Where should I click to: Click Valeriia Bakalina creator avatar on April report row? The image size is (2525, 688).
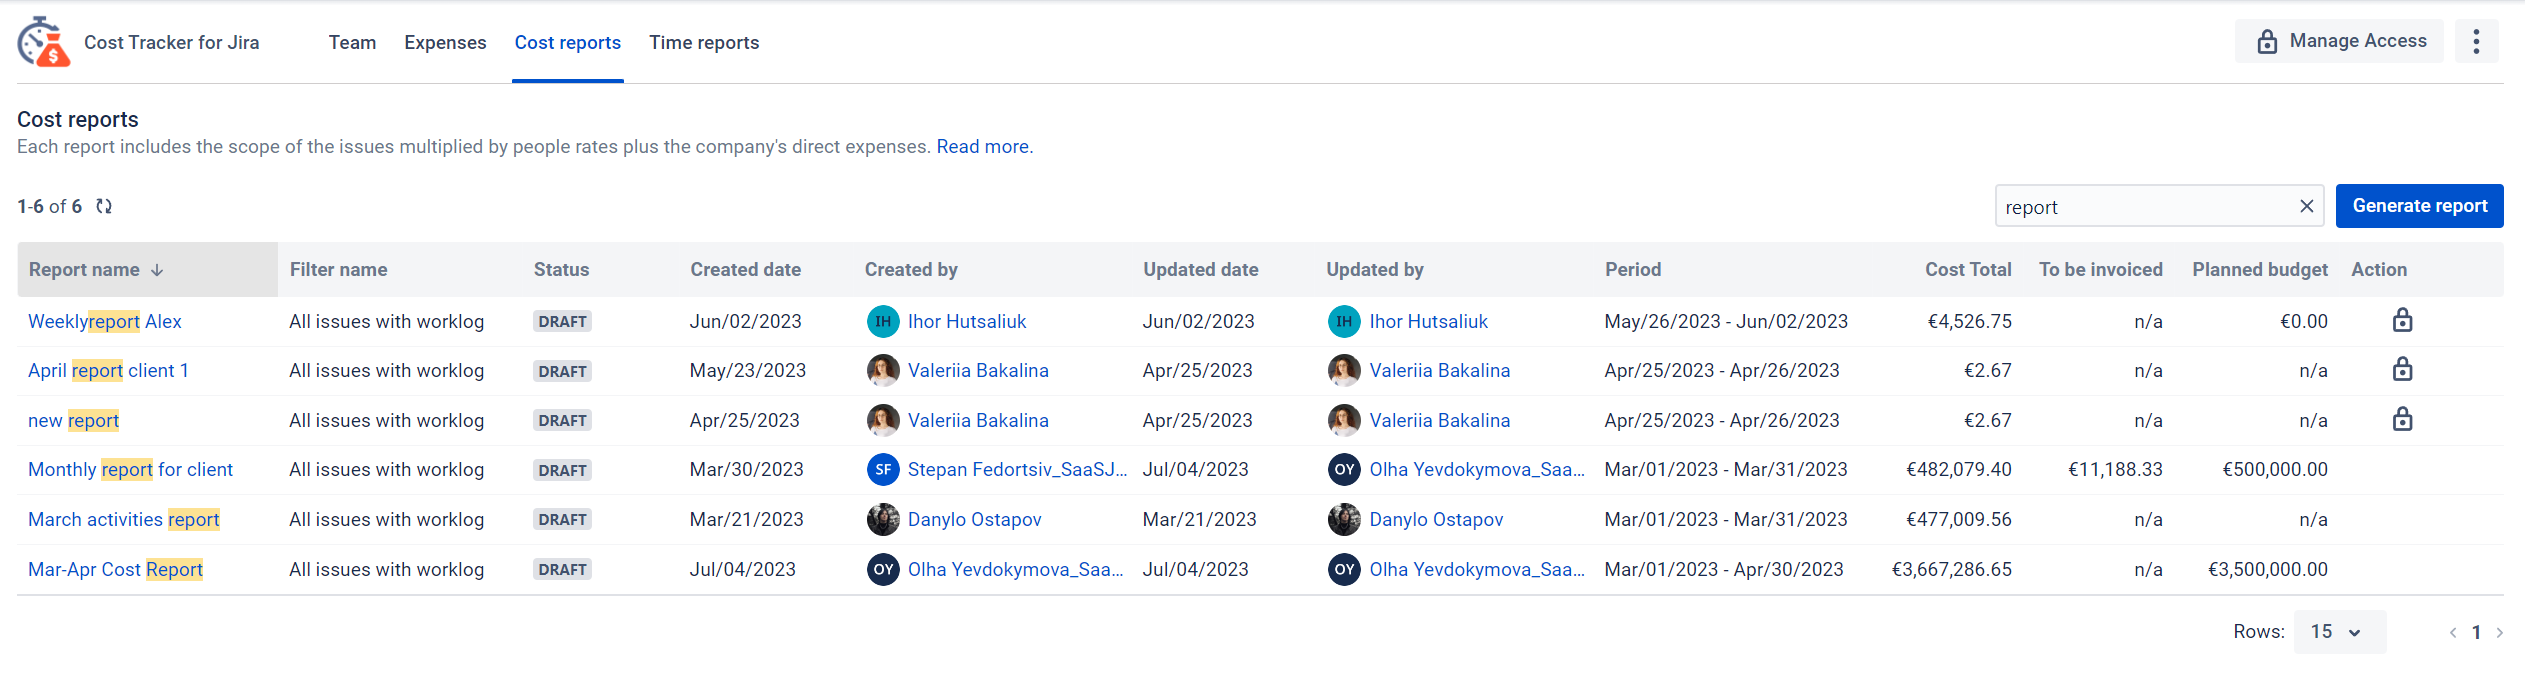[883, 370]
